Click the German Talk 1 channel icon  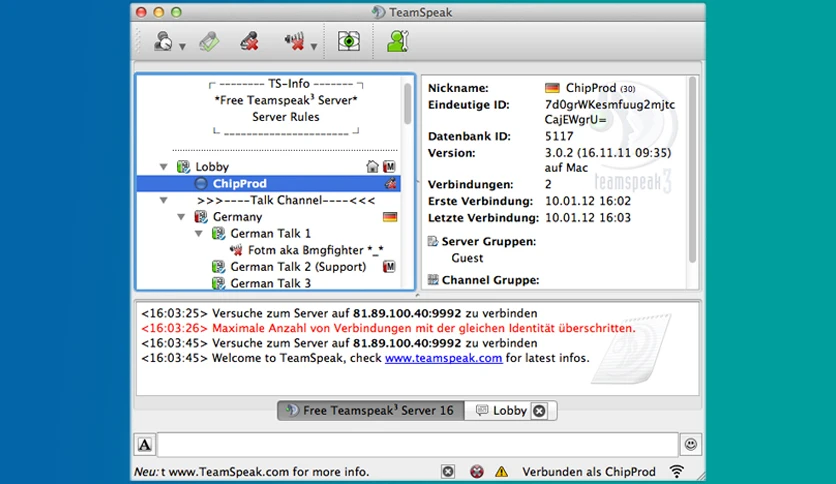[219, 233]
